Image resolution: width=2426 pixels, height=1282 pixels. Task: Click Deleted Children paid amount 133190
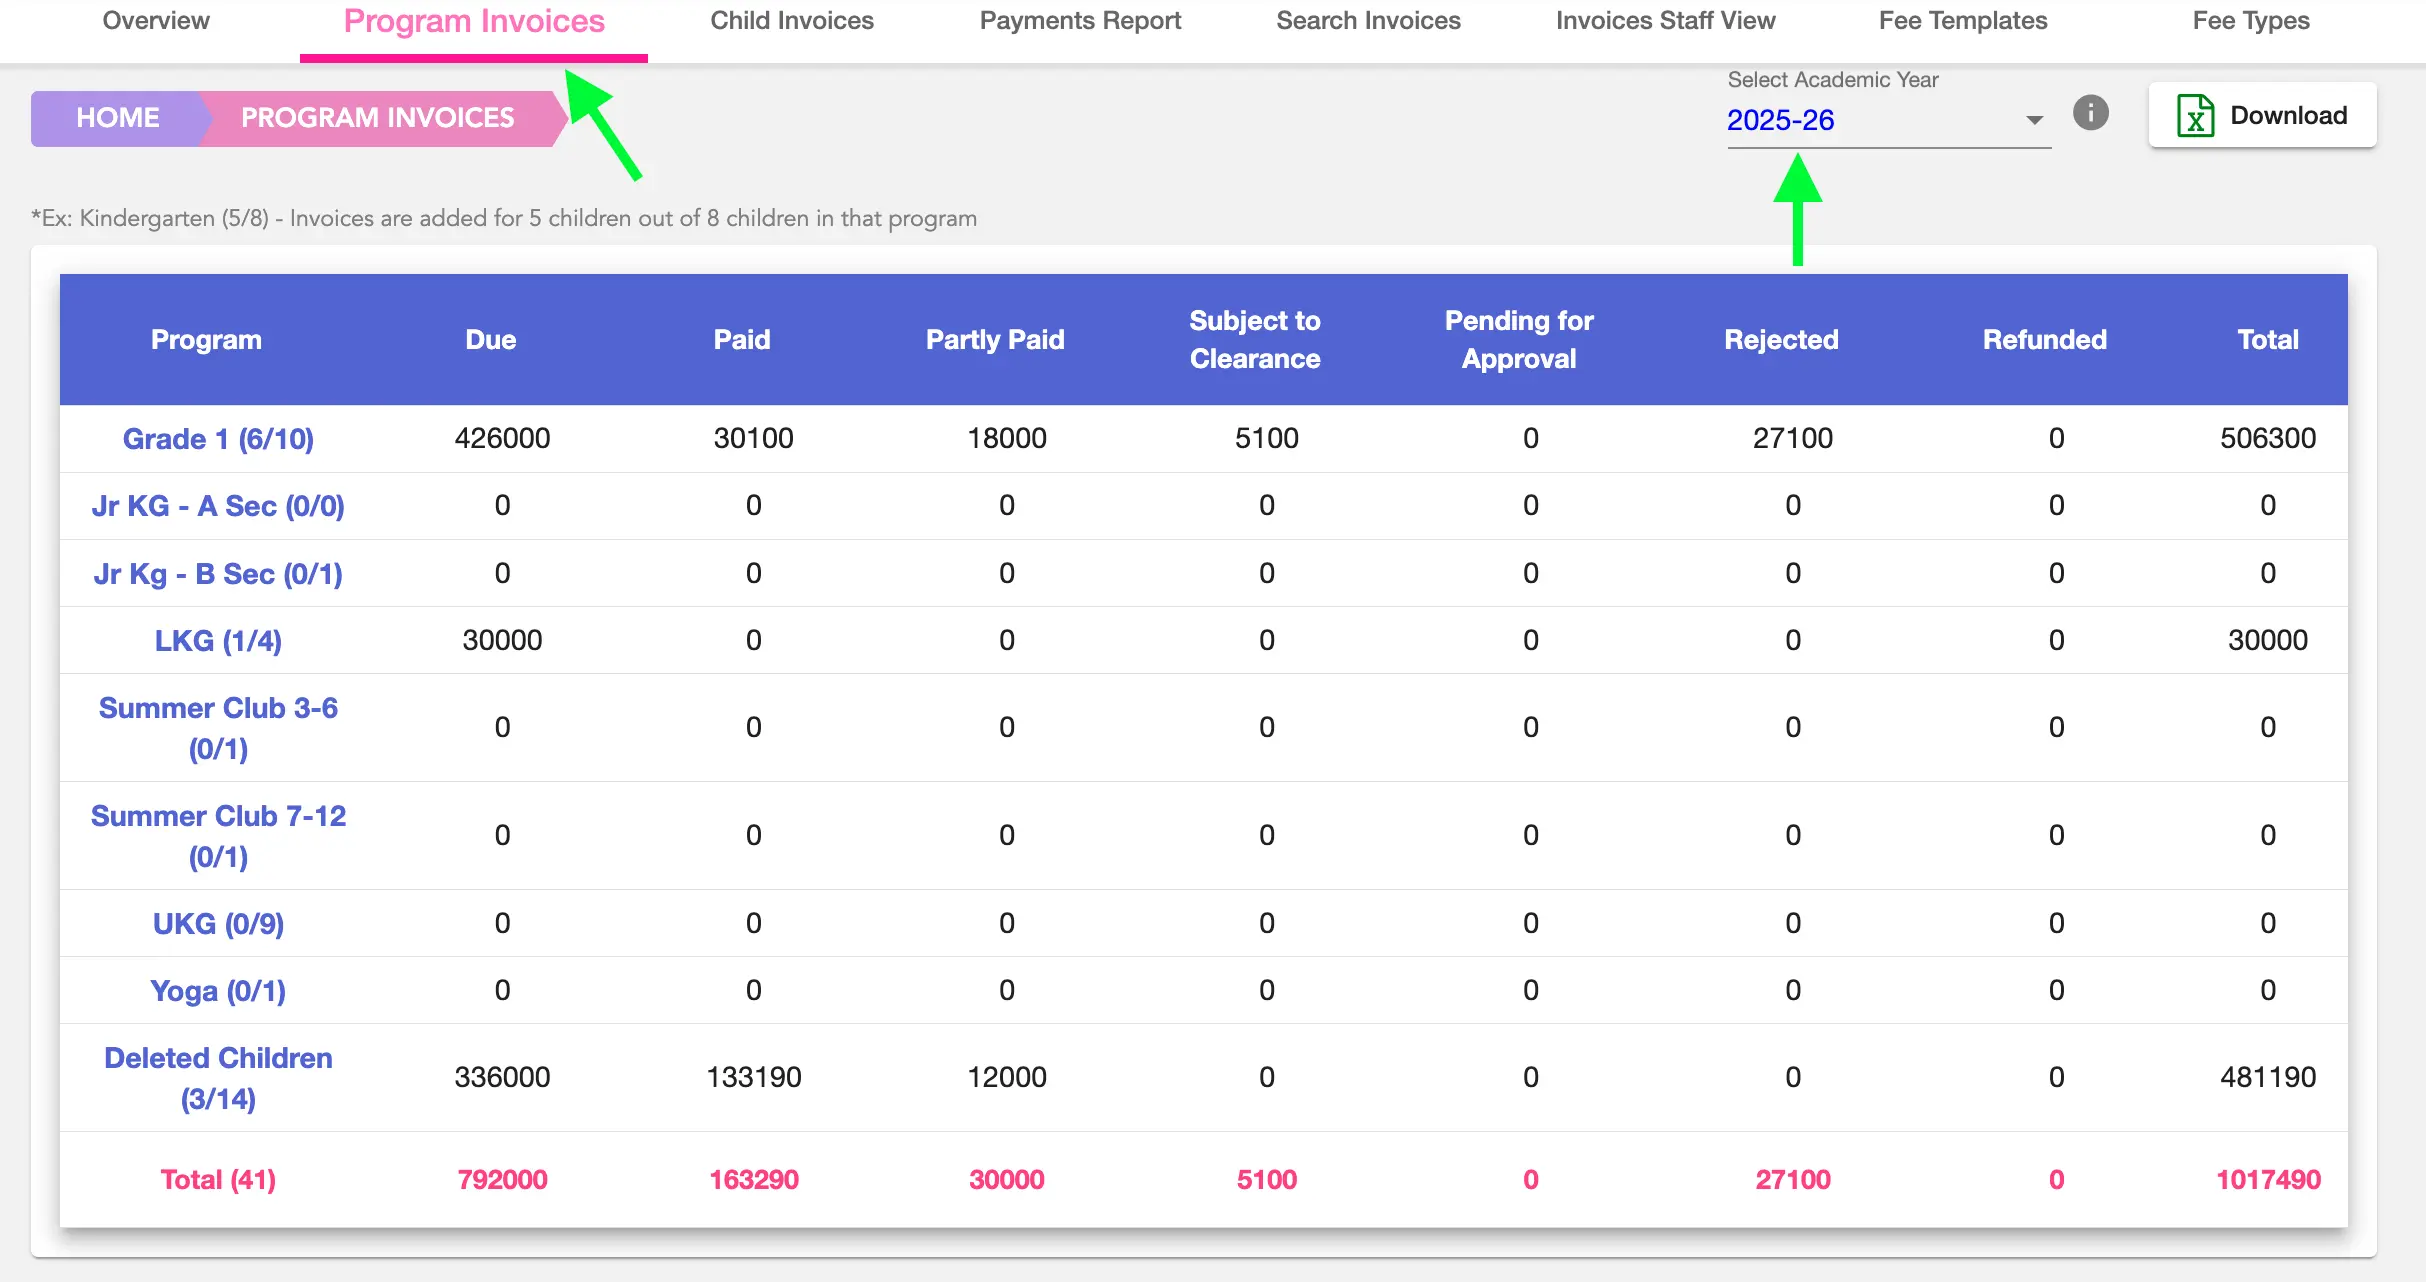pyautogui.click(x=754, y=1077)
